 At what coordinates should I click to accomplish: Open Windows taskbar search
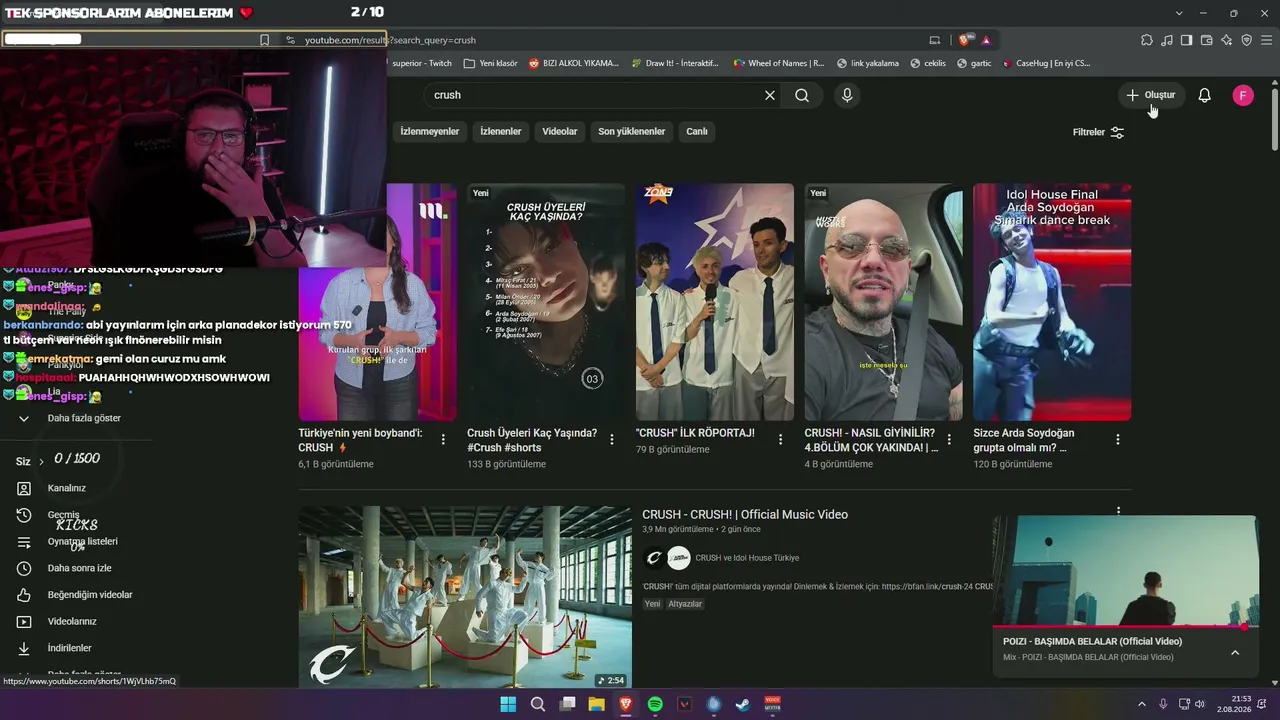[x=538, y=704]
